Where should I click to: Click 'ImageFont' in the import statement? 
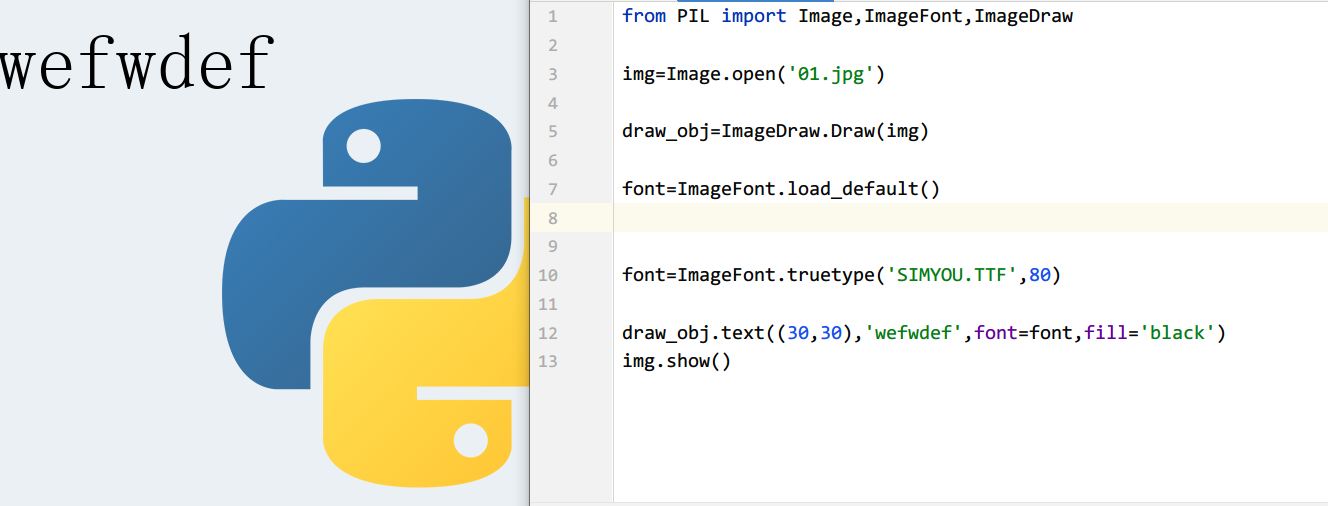coord(913,16)
